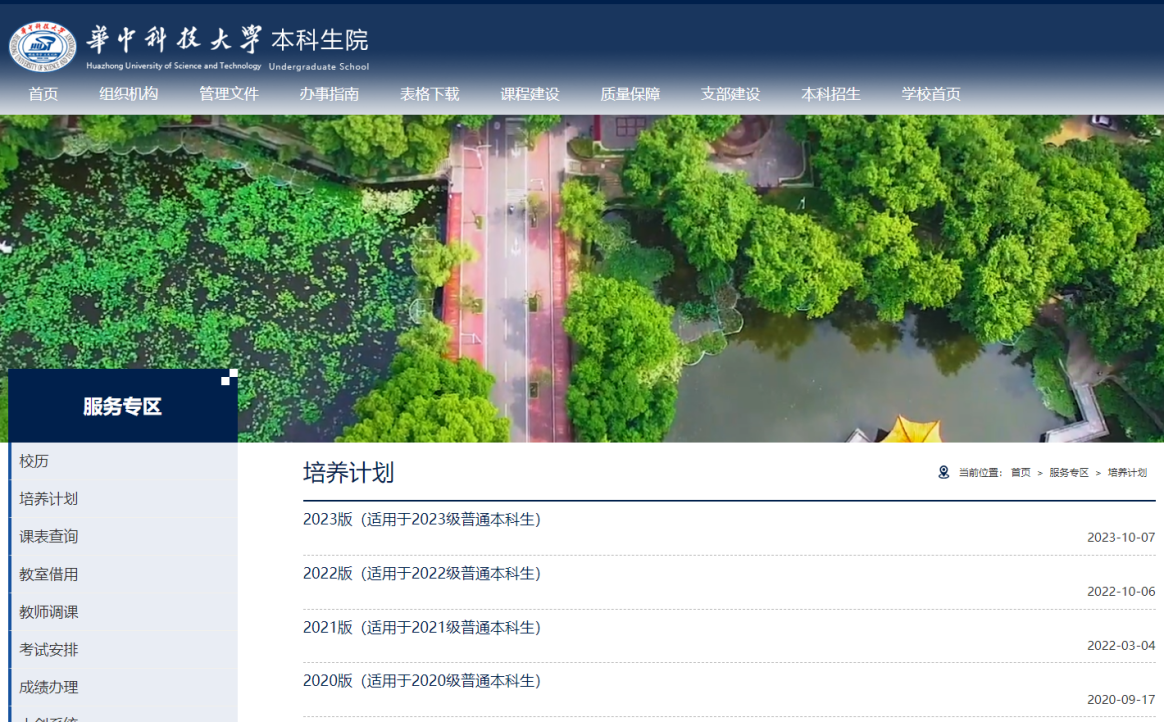Open the 2021版 training plan article
1164x722 pixels.
point(421,627)
